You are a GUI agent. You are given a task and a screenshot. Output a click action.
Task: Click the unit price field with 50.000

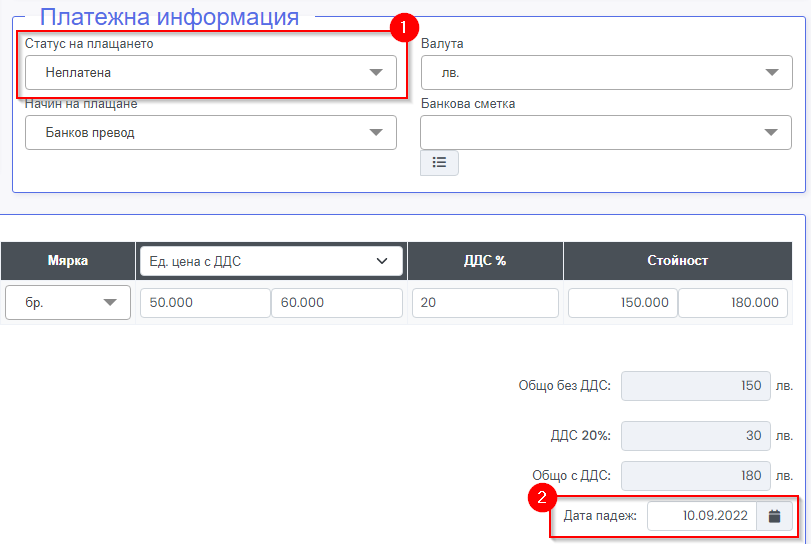tap(205, 303)
